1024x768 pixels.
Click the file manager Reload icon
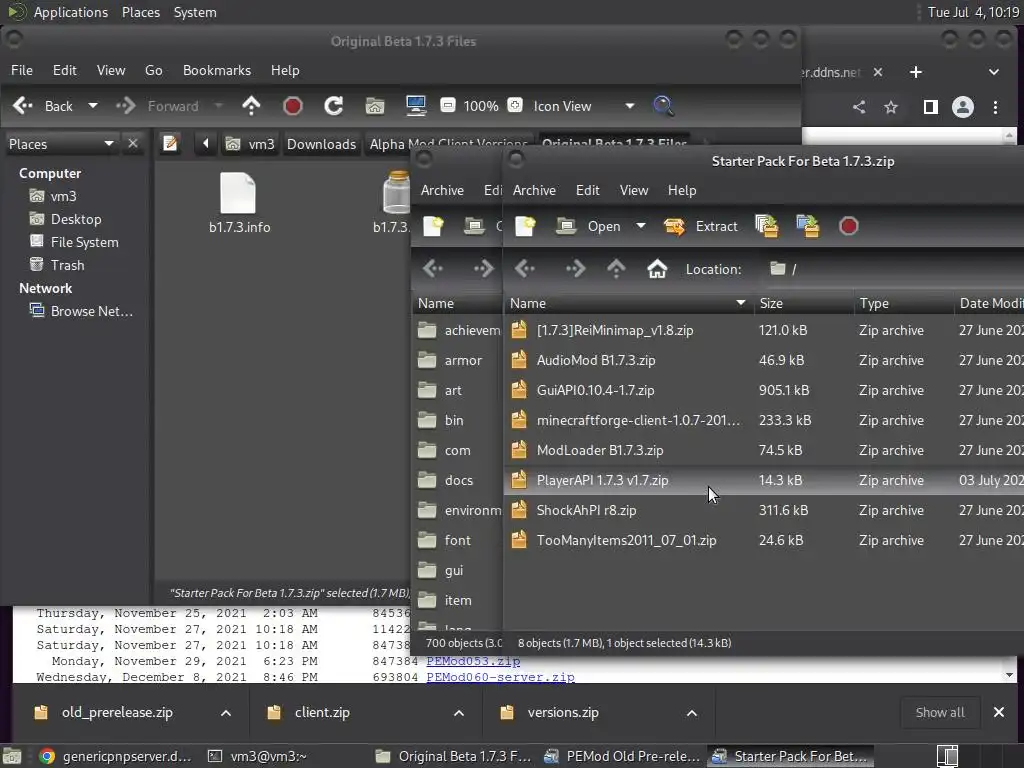coord(334,106)
